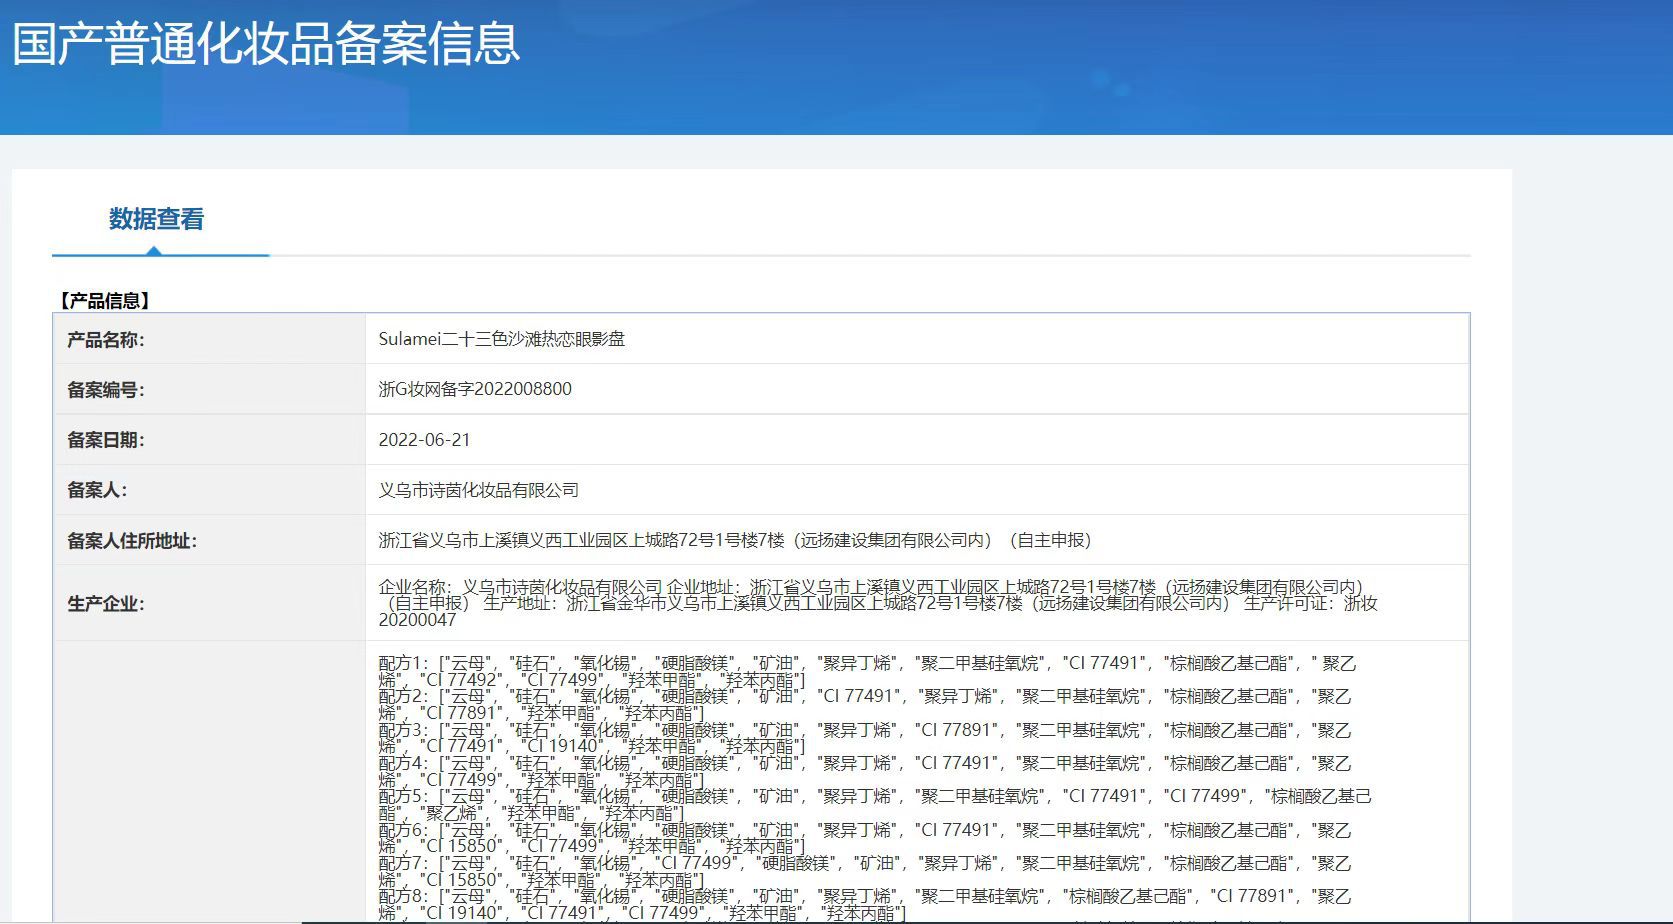Click the manufacturer details beginning 企业名称
Image resolution: width=1673 pixels, height=924 pixels.
878,603
